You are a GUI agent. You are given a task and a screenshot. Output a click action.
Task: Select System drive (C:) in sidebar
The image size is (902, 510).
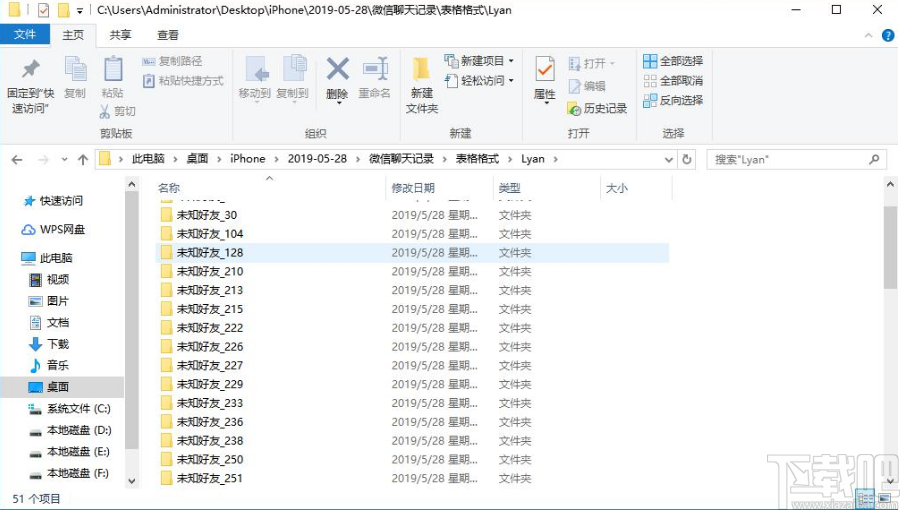(x=70, y=409)
